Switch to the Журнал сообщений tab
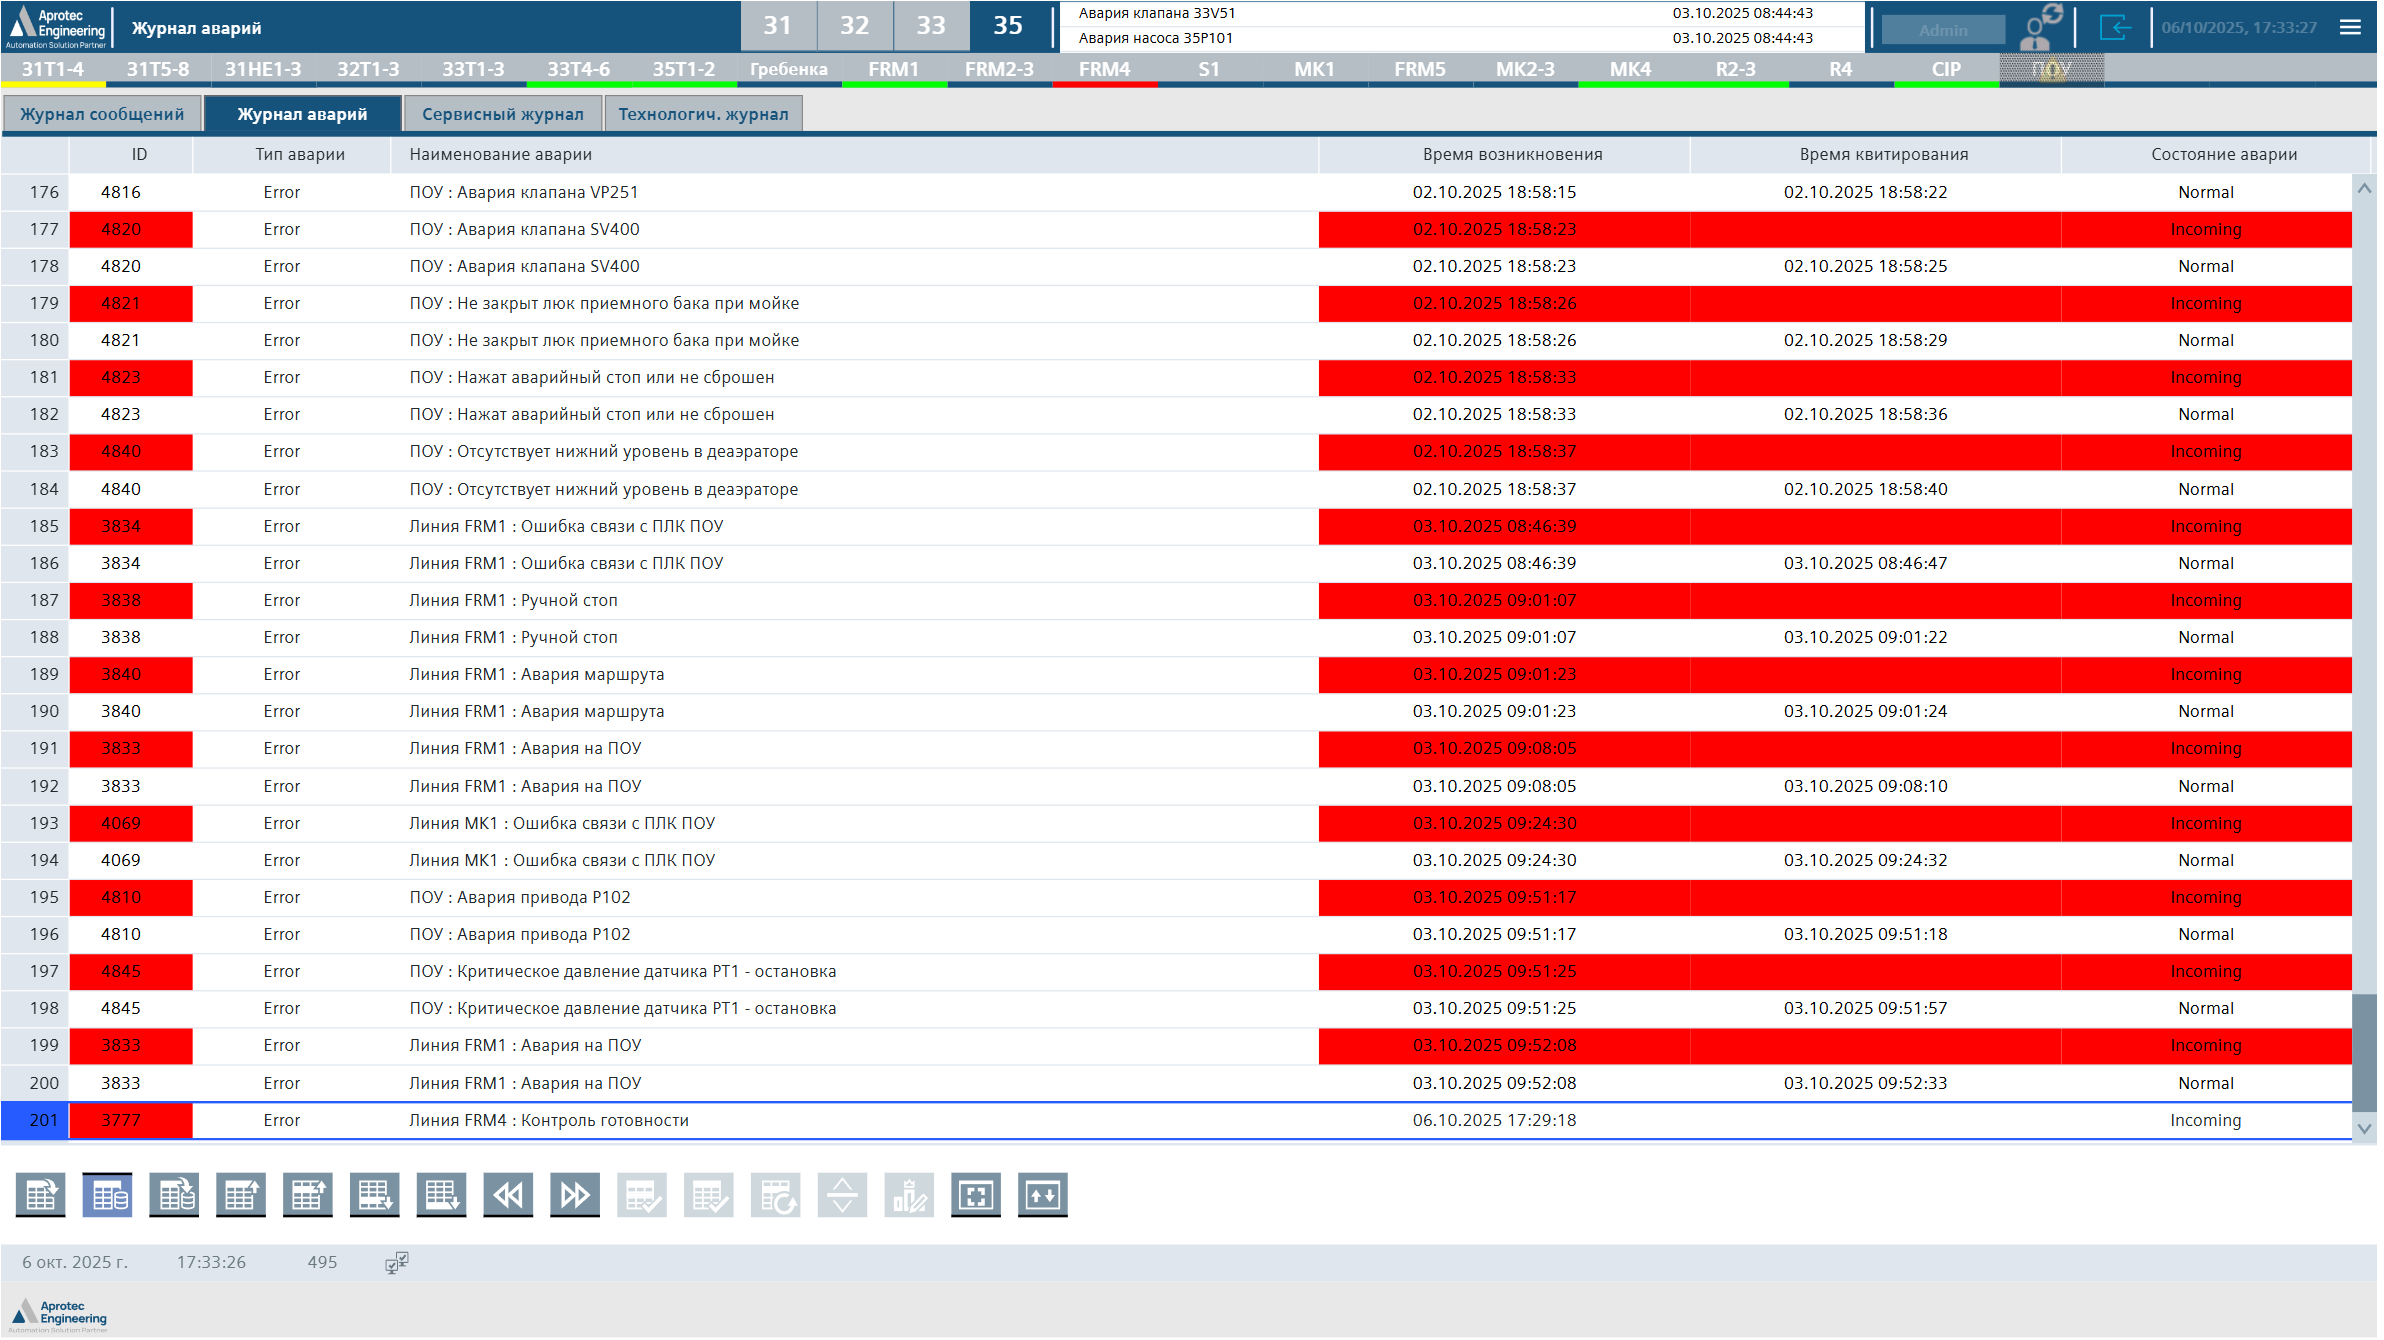The height and width of the screenshot is (1340, 2384). coord(102,114)
